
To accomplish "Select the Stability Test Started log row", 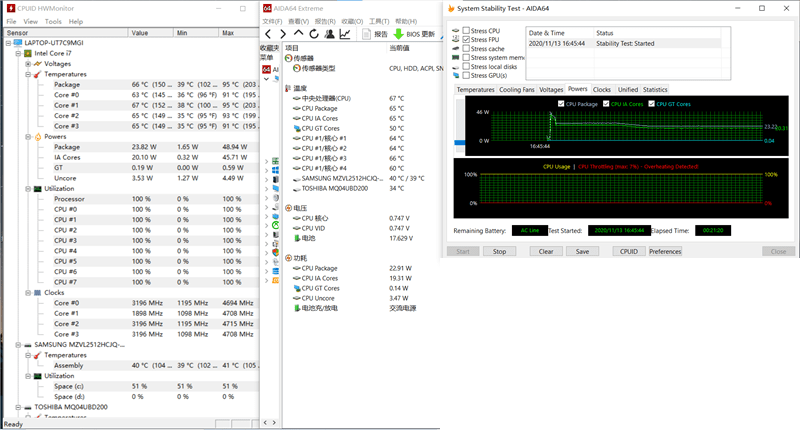I will [624, 43].
